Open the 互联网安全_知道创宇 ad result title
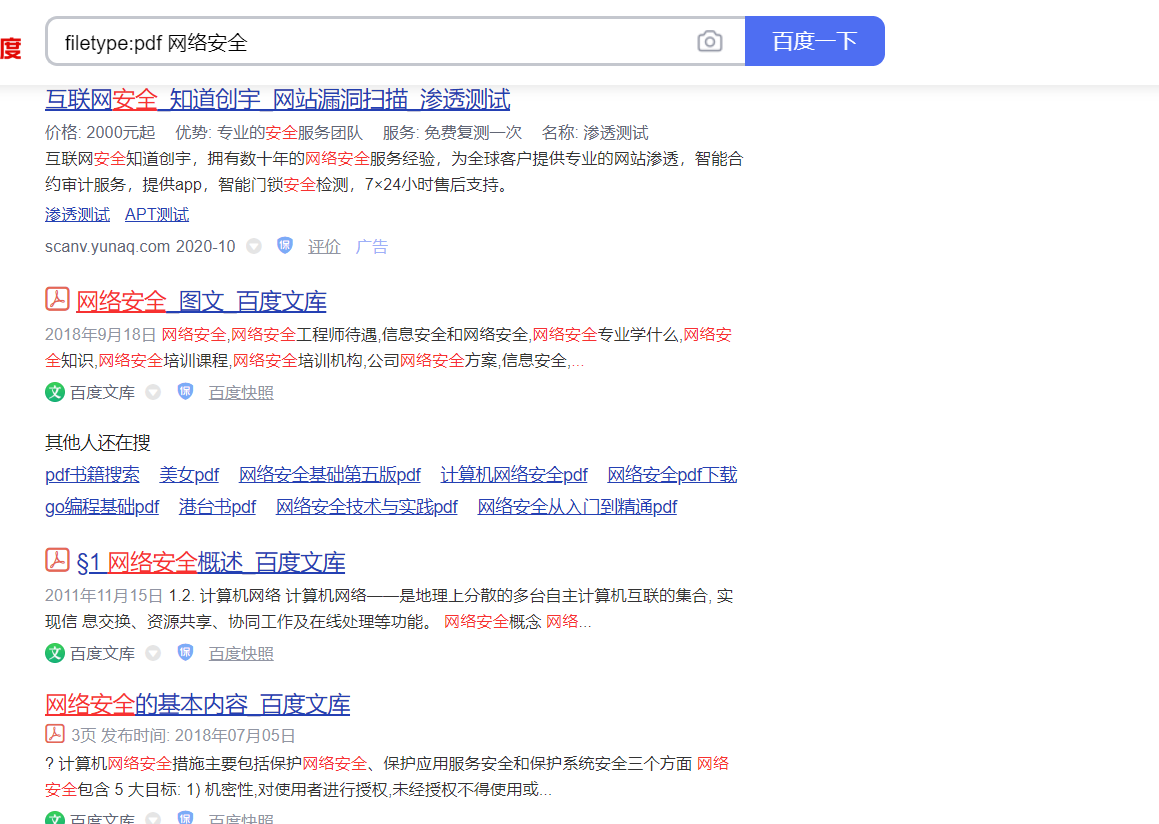This screenshot has width=1159, height=824. point(277,99)
